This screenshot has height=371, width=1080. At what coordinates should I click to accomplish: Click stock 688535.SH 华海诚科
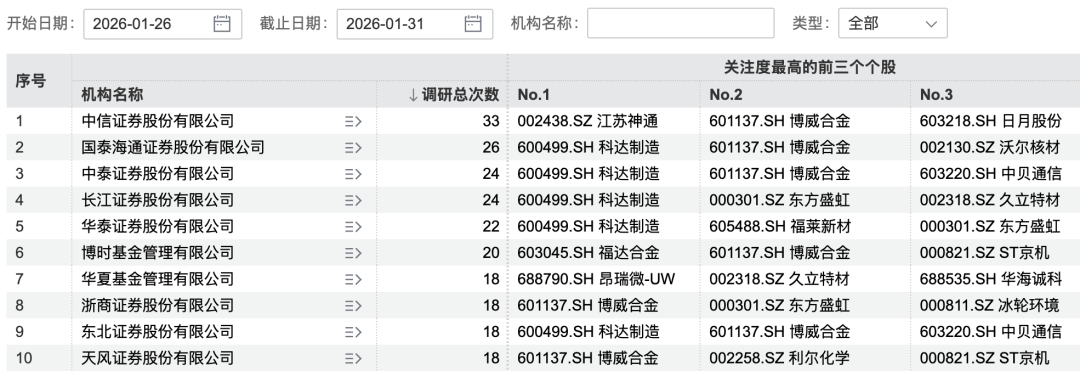tap(990, 279)
